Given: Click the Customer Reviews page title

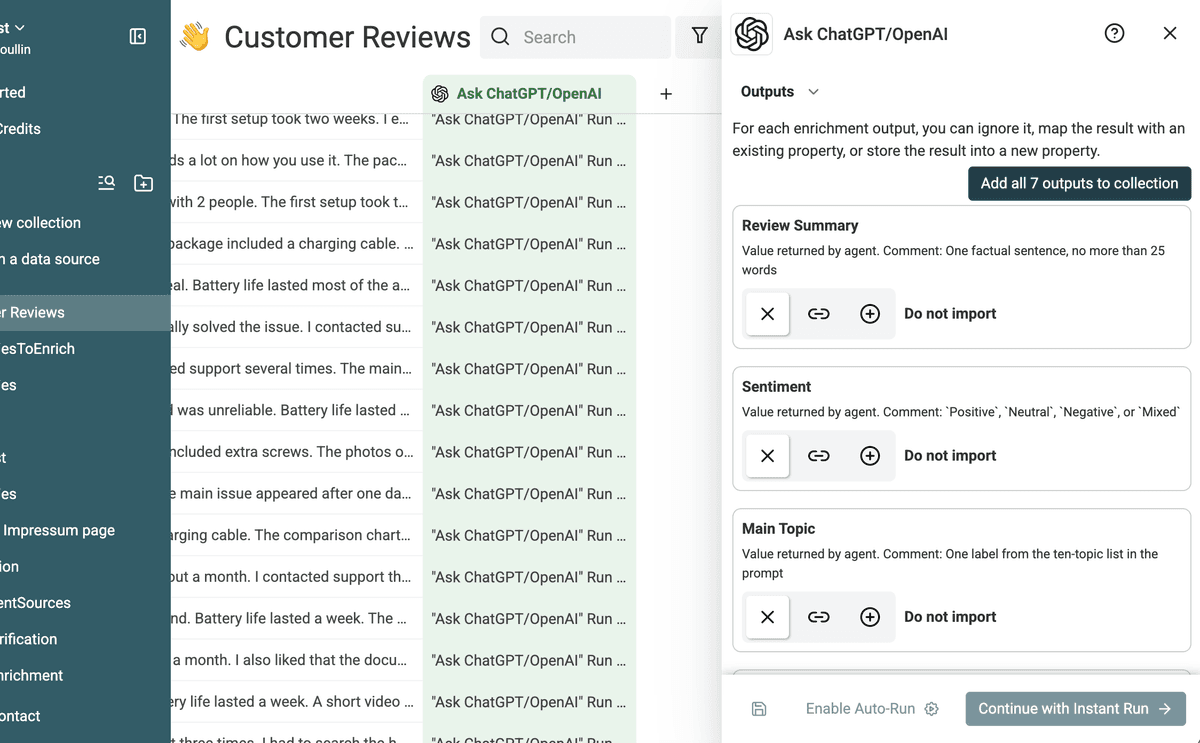Looking at the screenshot, I should 347,37.
